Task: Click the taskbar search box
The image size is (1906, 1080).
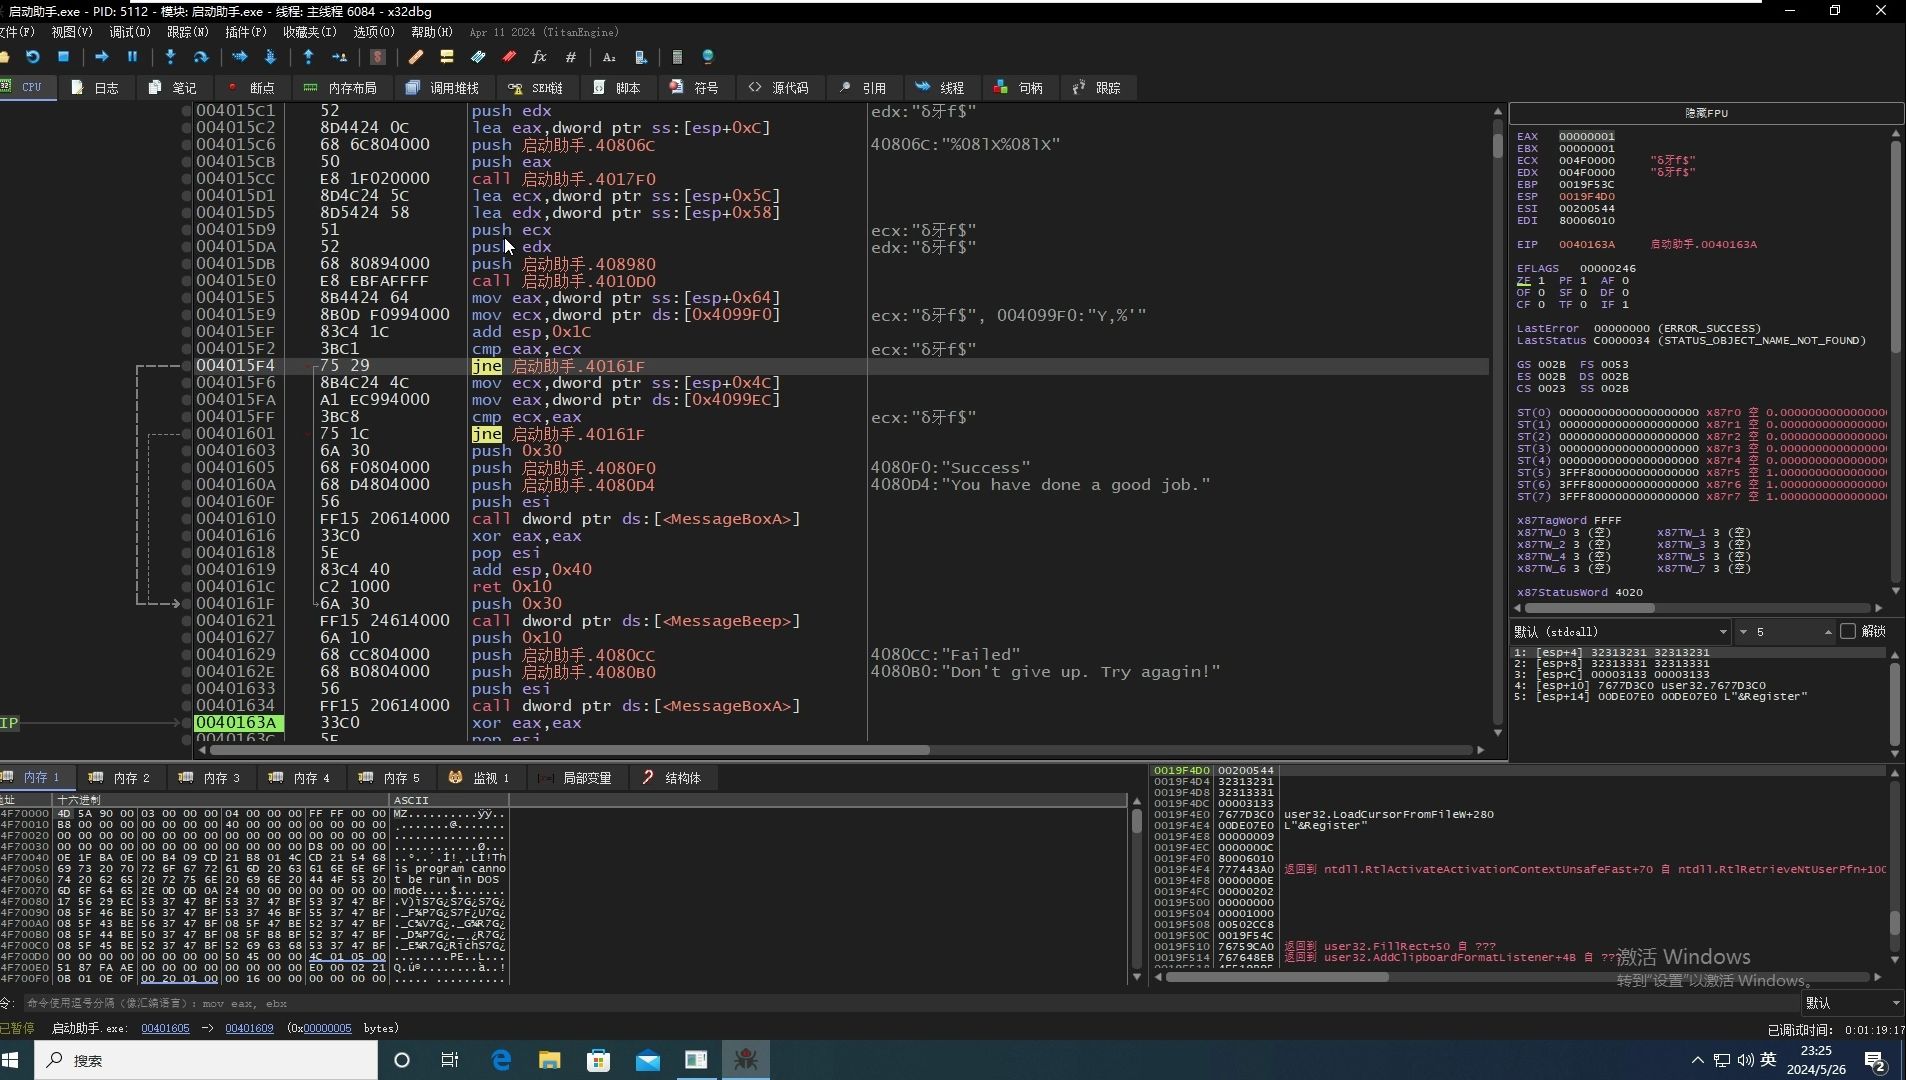Action: point(206,1060)
